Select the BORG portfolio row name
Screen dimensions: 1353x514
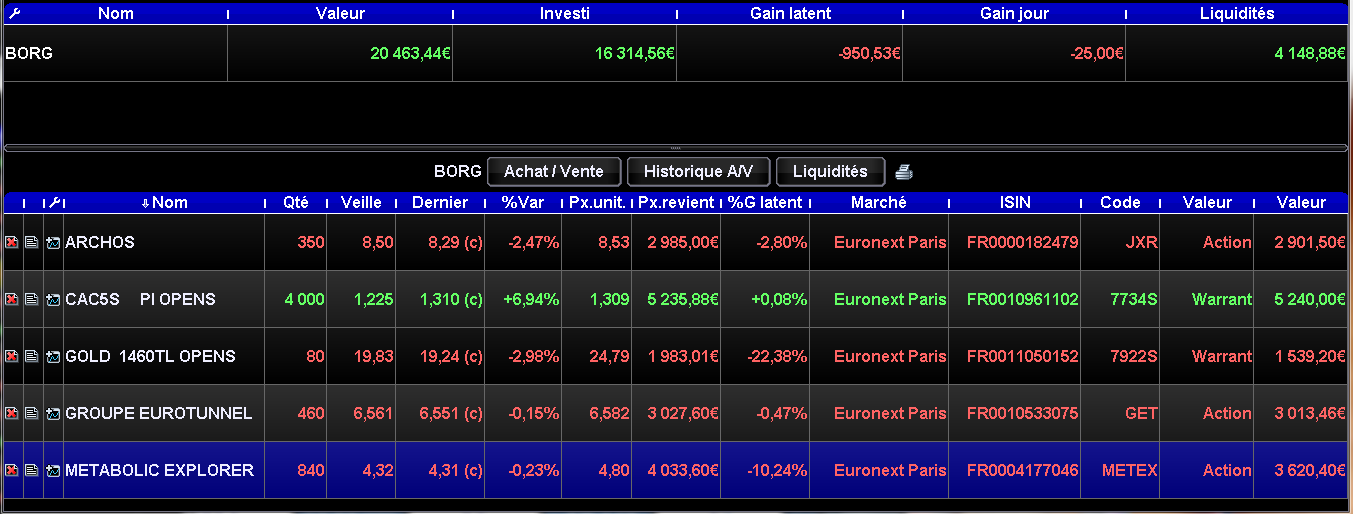pos(29,54)
